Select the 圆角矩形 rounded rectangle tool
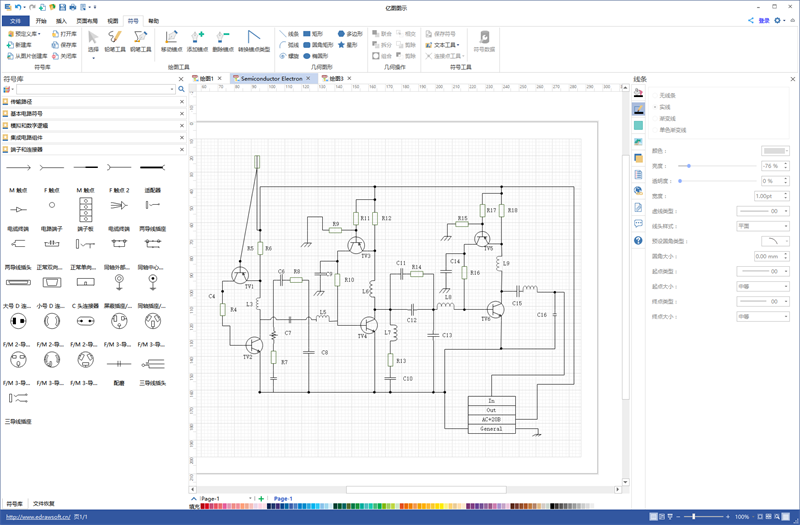 (318, 45)
